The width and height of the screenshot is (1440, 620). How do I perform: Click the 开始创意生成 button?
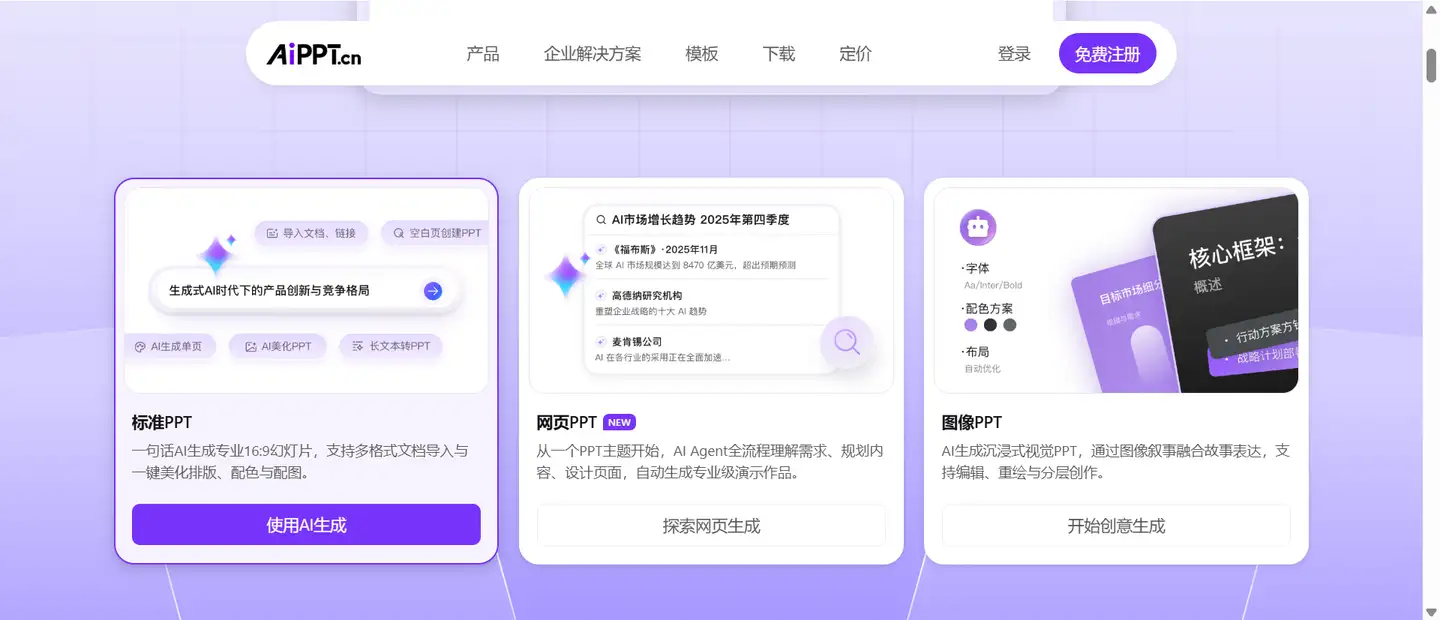coord(1116,525)
